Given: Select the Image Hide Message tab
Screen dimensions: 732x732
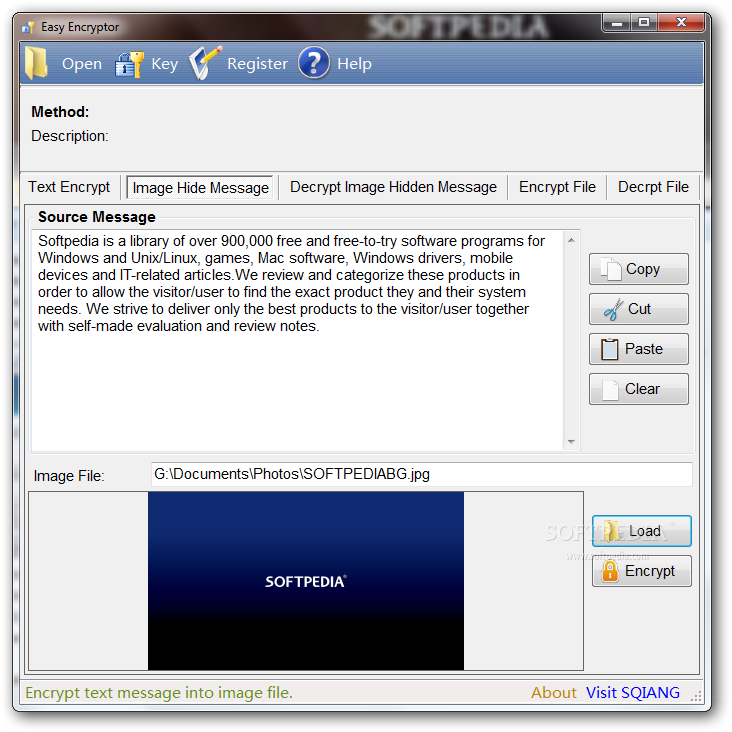Looking at the screenshot, I should pyautogui.click(x=200, y=188).
